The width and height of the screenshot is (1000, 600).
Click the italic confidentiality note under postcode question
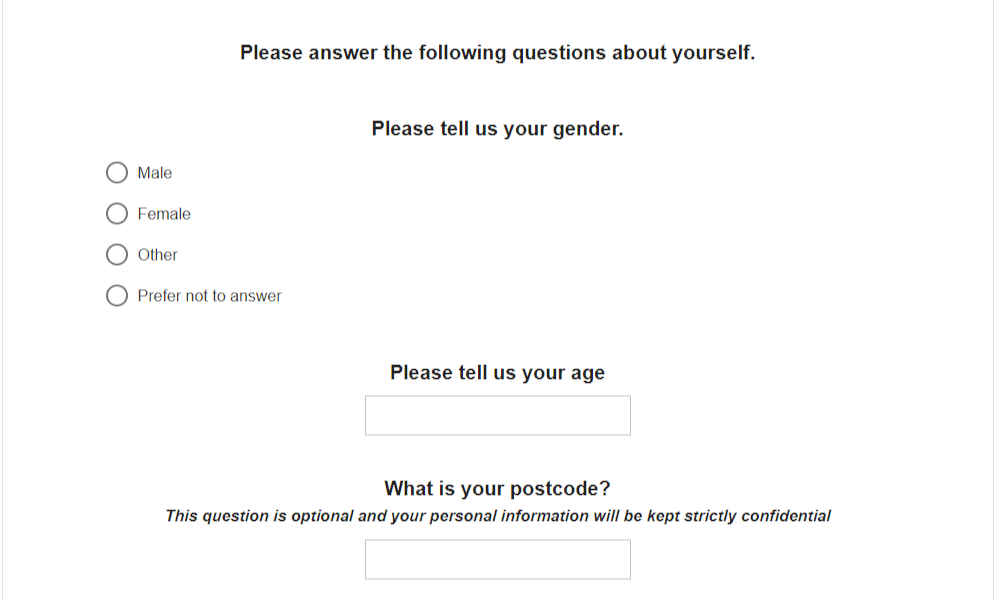coord(497,516)
